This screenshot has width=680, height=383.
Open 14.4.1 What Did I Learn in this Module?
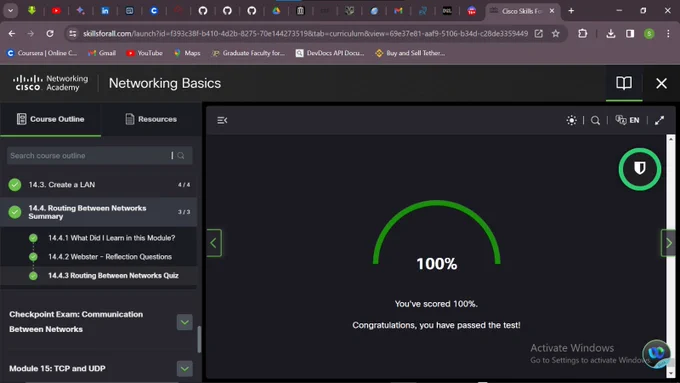pyautogui.click(x=111, y=238)
